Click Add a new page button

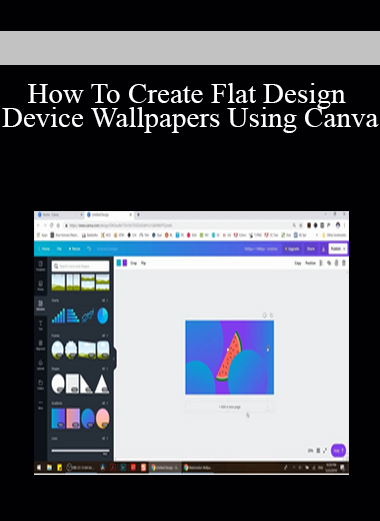[230, 407]
